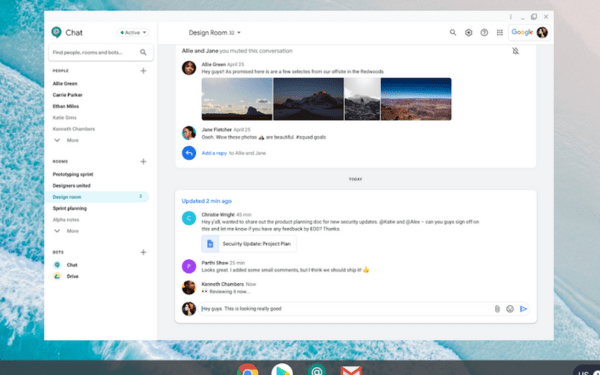Add a new person with People plus

coord(143,71)
